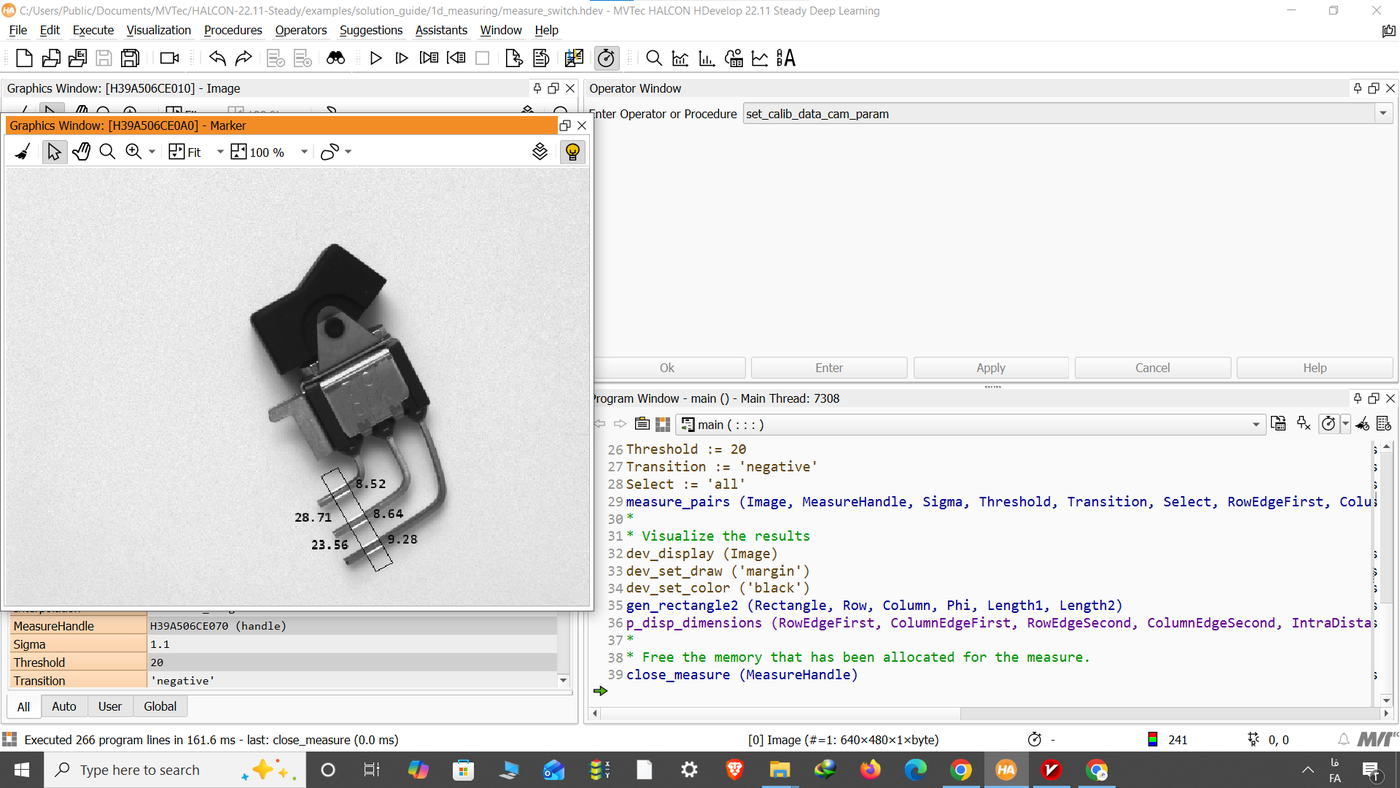
Task: Open the operator name combo box dropdown
Action: [x=1383, y=114]
